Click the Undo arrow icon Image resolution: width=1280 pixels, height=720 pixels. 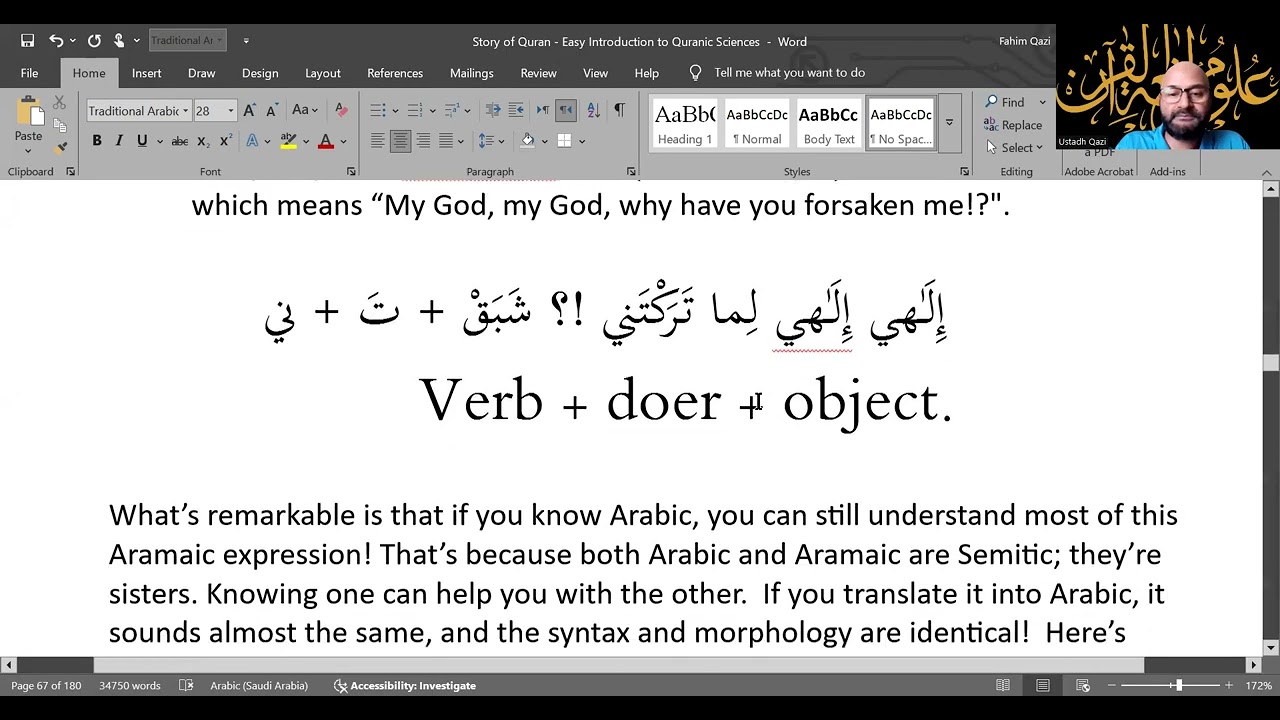point(56,41)
